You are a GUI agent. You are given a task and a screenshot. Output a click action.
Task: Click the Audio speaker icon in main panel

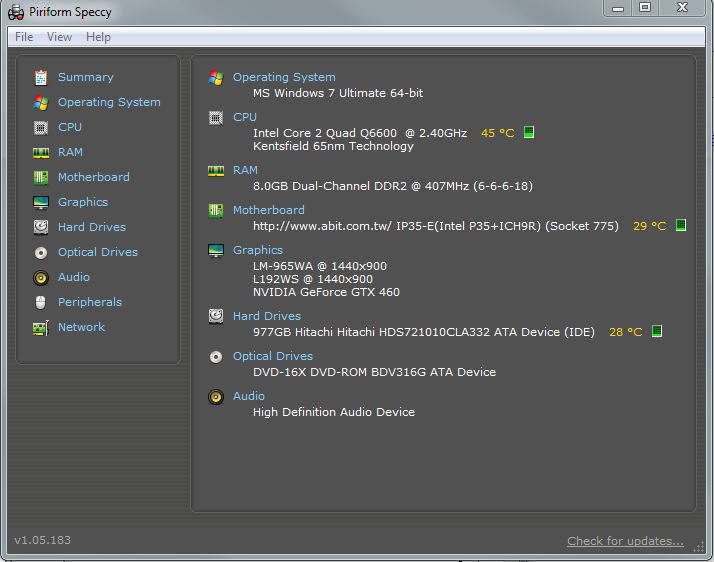216,397
